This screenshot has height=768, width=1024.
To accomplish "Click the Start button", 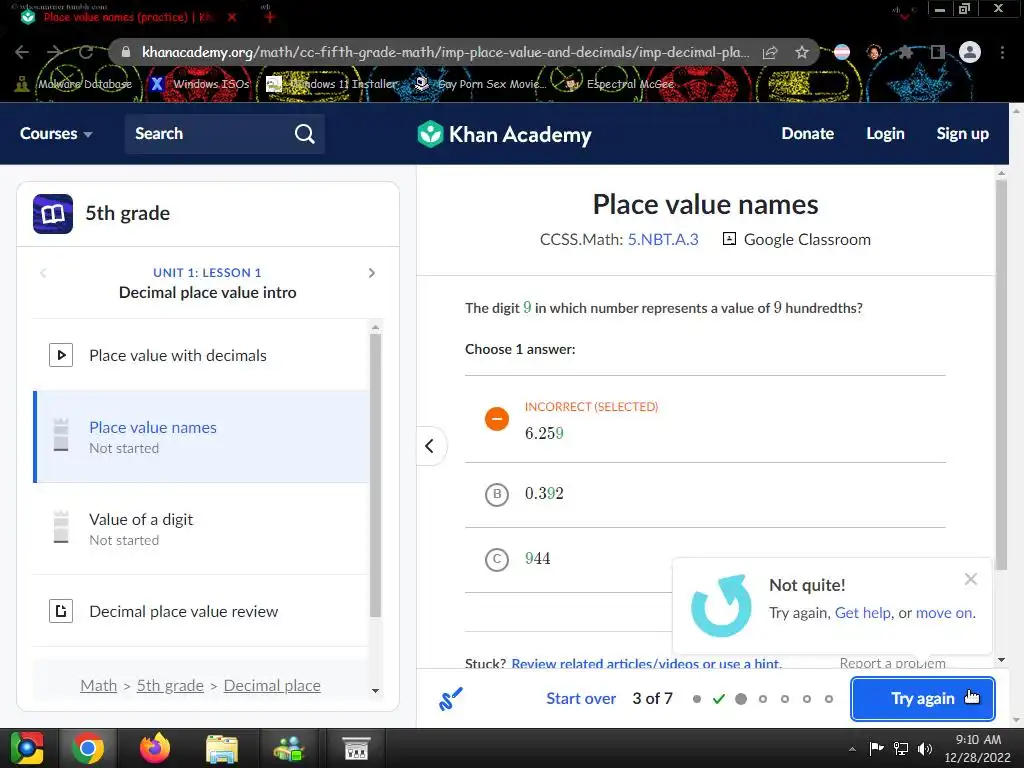I will (27, 748).
